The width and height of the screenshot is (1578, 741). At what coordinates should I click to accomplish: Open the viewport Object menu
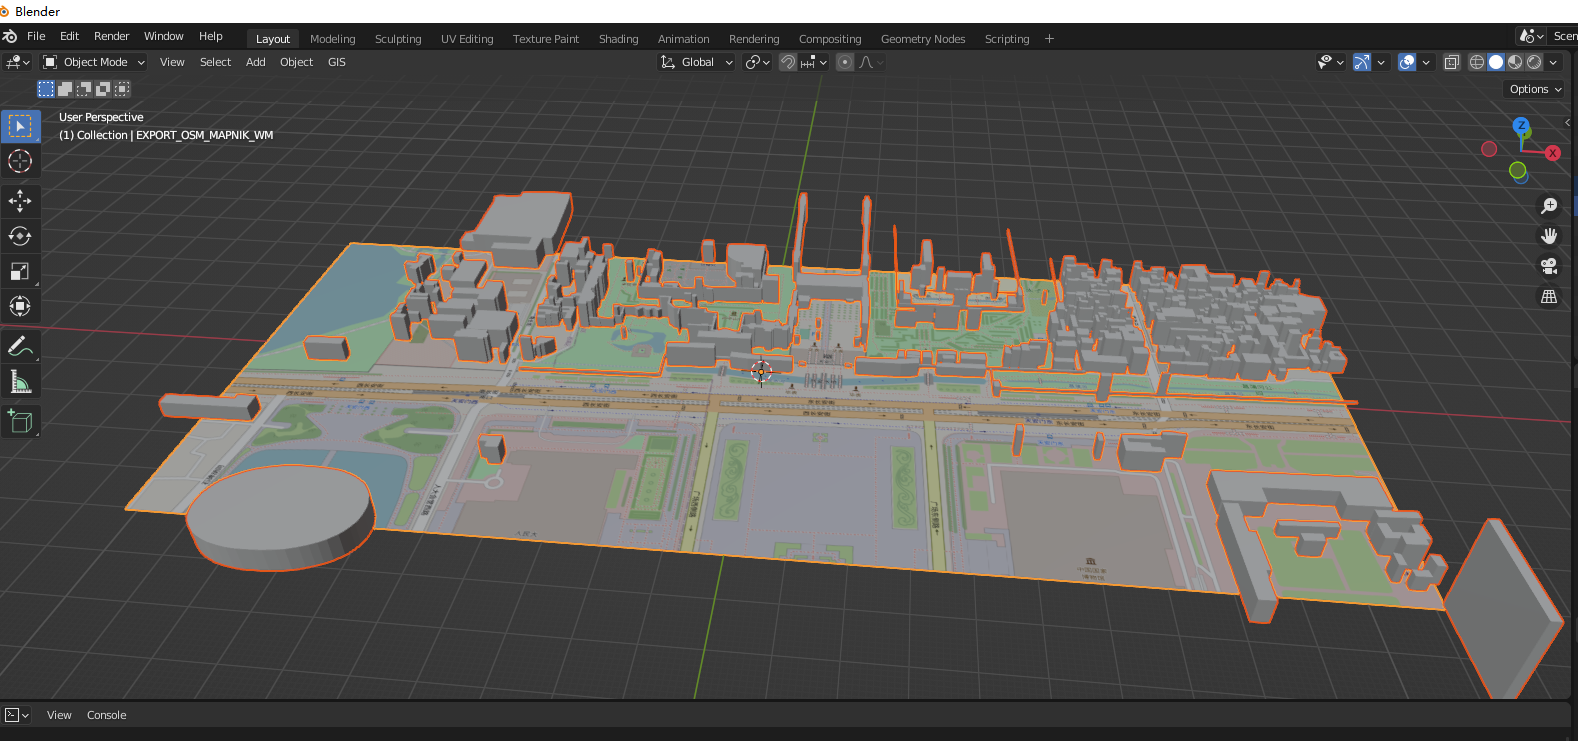coord(297,62)
